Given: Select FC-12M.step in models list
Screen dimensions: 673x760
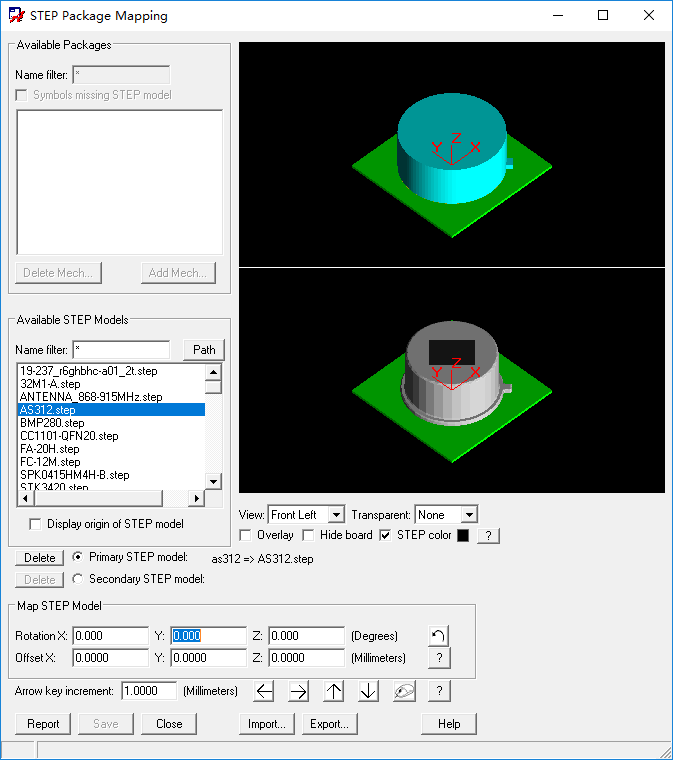Looking at the screenshot, I should click(111, 462).
